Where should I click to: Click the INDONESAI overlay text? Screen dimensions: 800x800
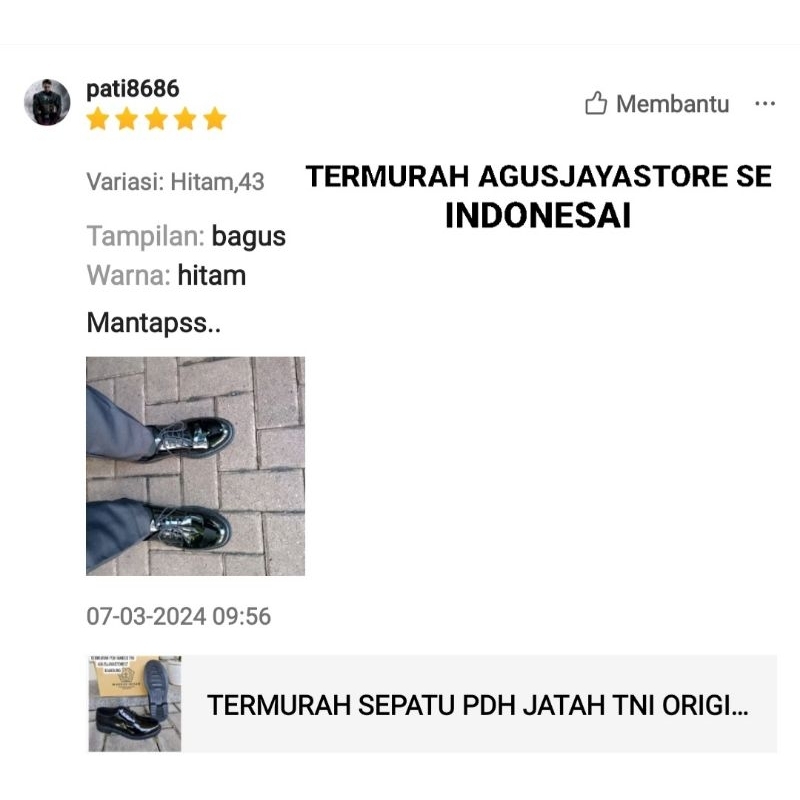[x=538, y=215]
